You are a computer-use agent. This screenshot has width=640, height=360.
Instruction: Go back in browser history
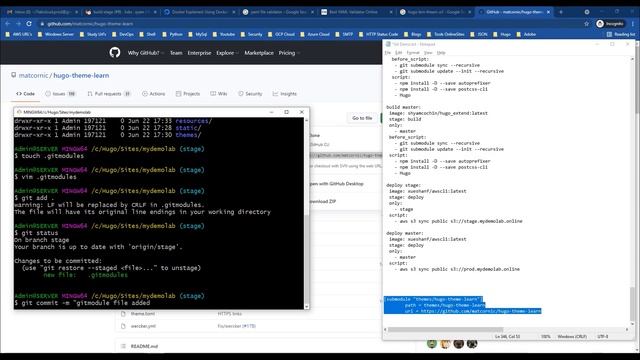pos(8,24)
